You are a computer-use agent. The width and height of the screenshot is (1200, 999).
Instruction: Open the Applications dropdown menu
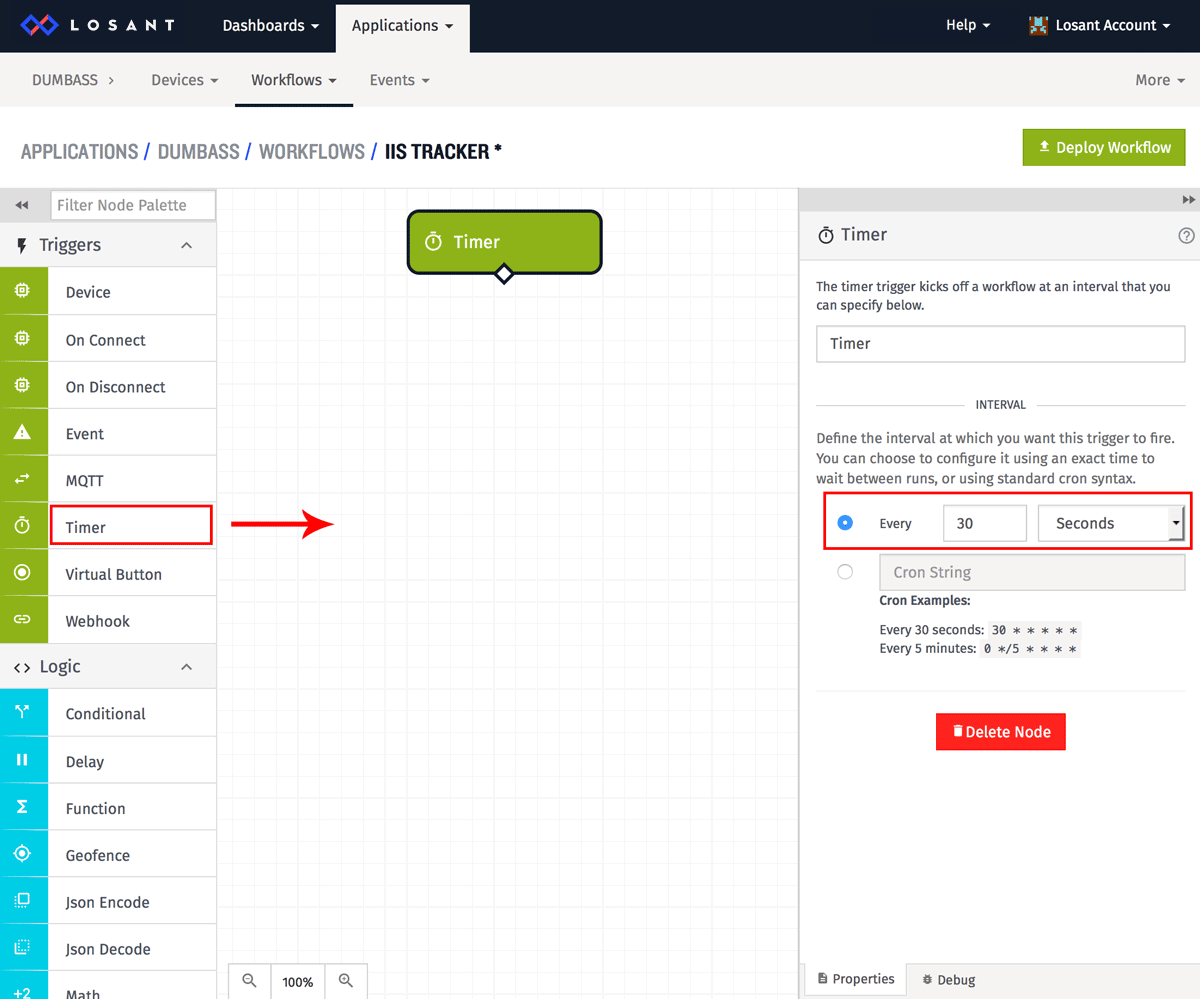(x=402, y=26)
